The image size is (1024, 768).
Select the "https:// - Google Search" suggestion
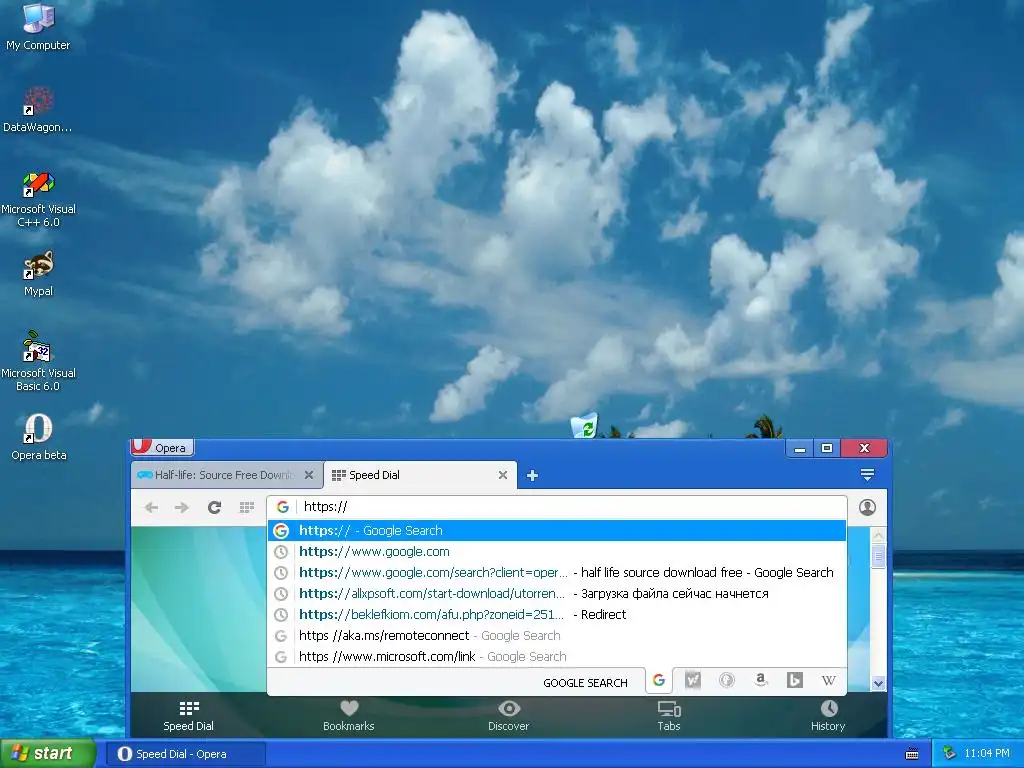pos(556,530)
